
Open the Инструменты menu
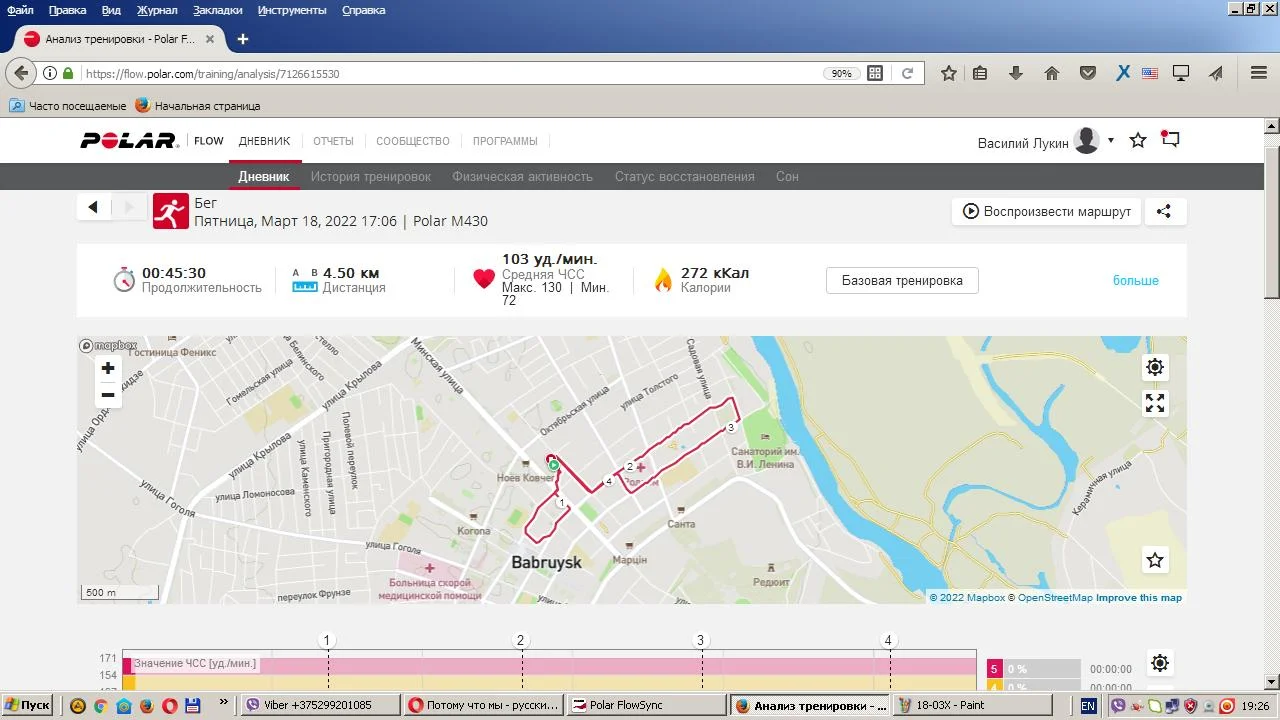point(292,10)
